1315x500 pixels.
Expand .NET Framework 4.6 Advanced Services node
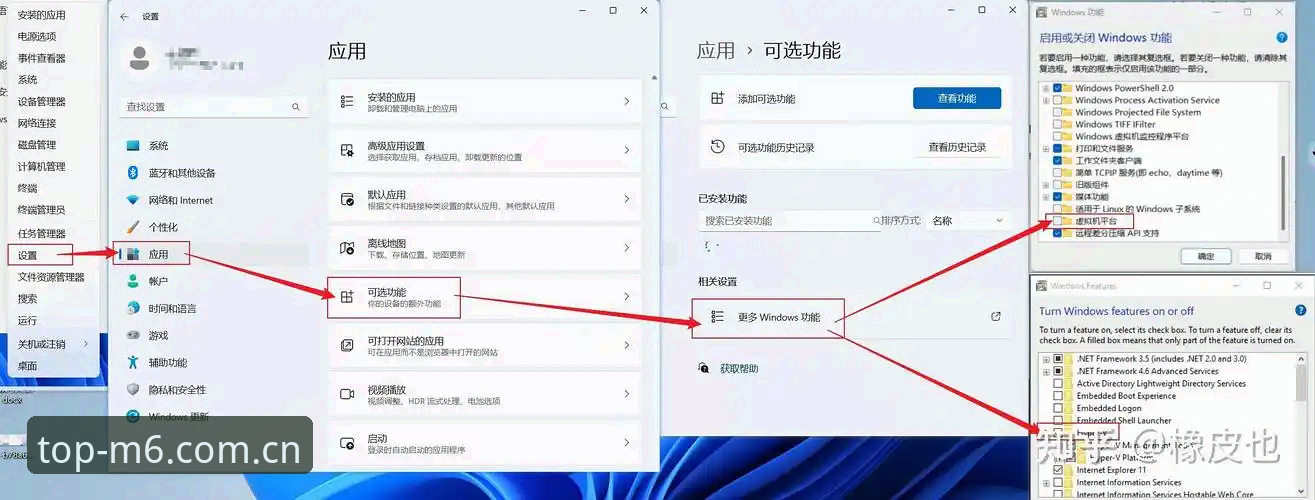coord(1046,371)
